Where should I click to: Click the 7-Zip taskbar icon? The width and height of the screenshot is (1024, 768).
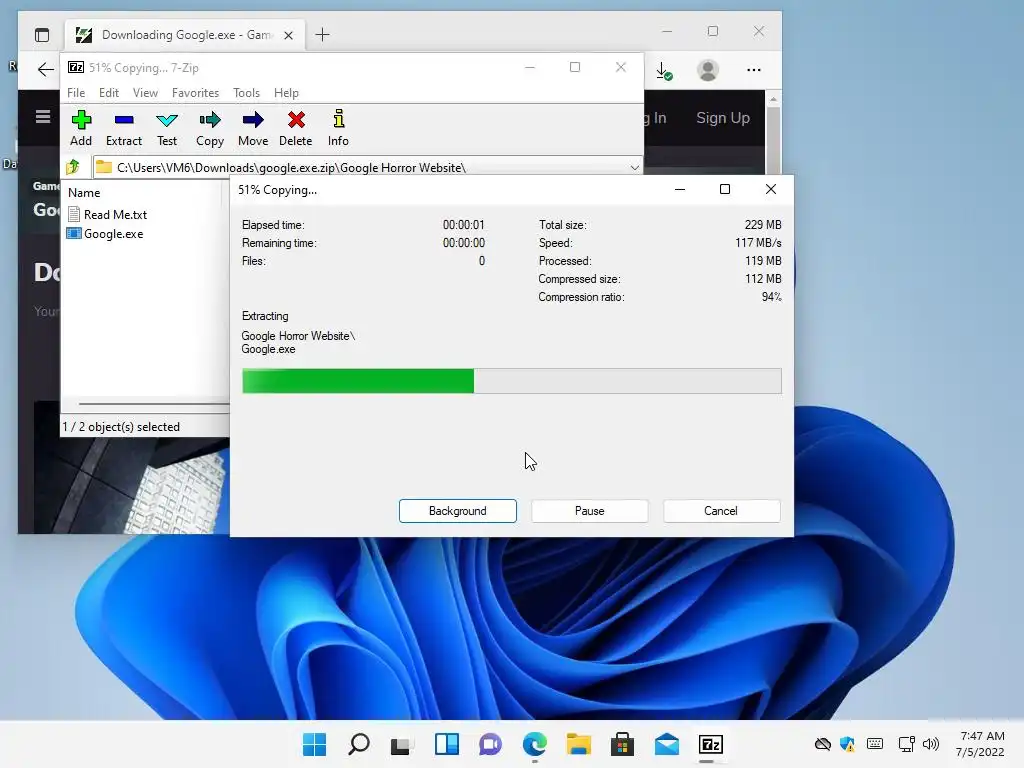point(711,744)
